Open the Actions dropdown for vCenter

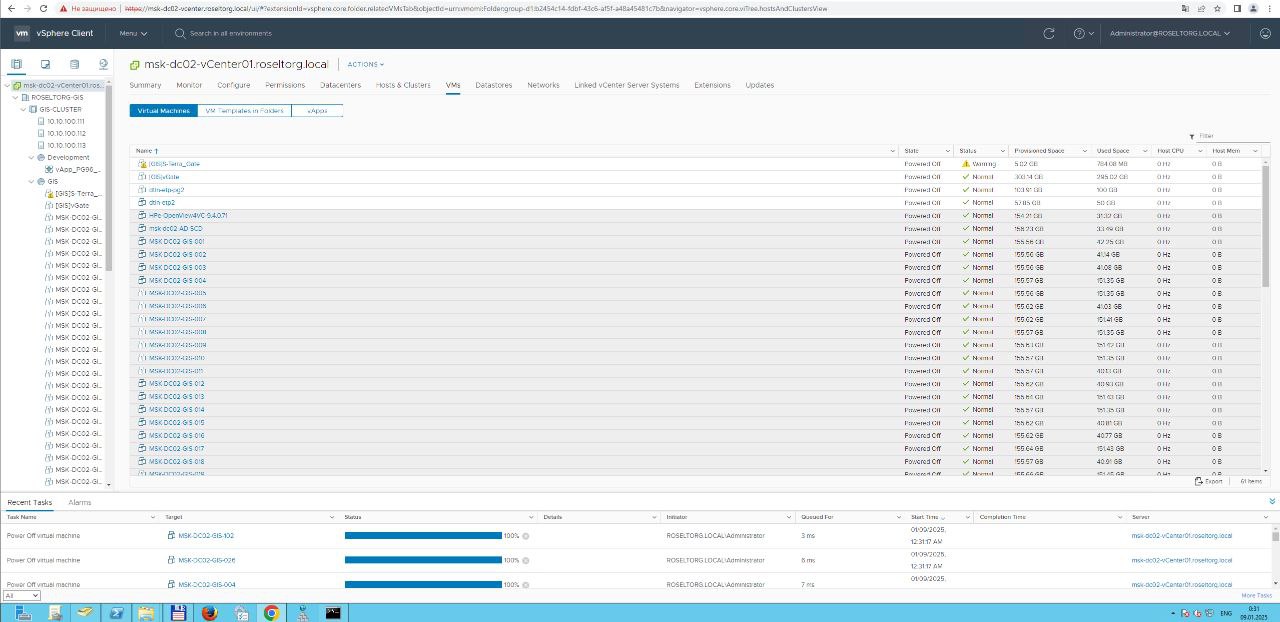click(x=365, y=64)
